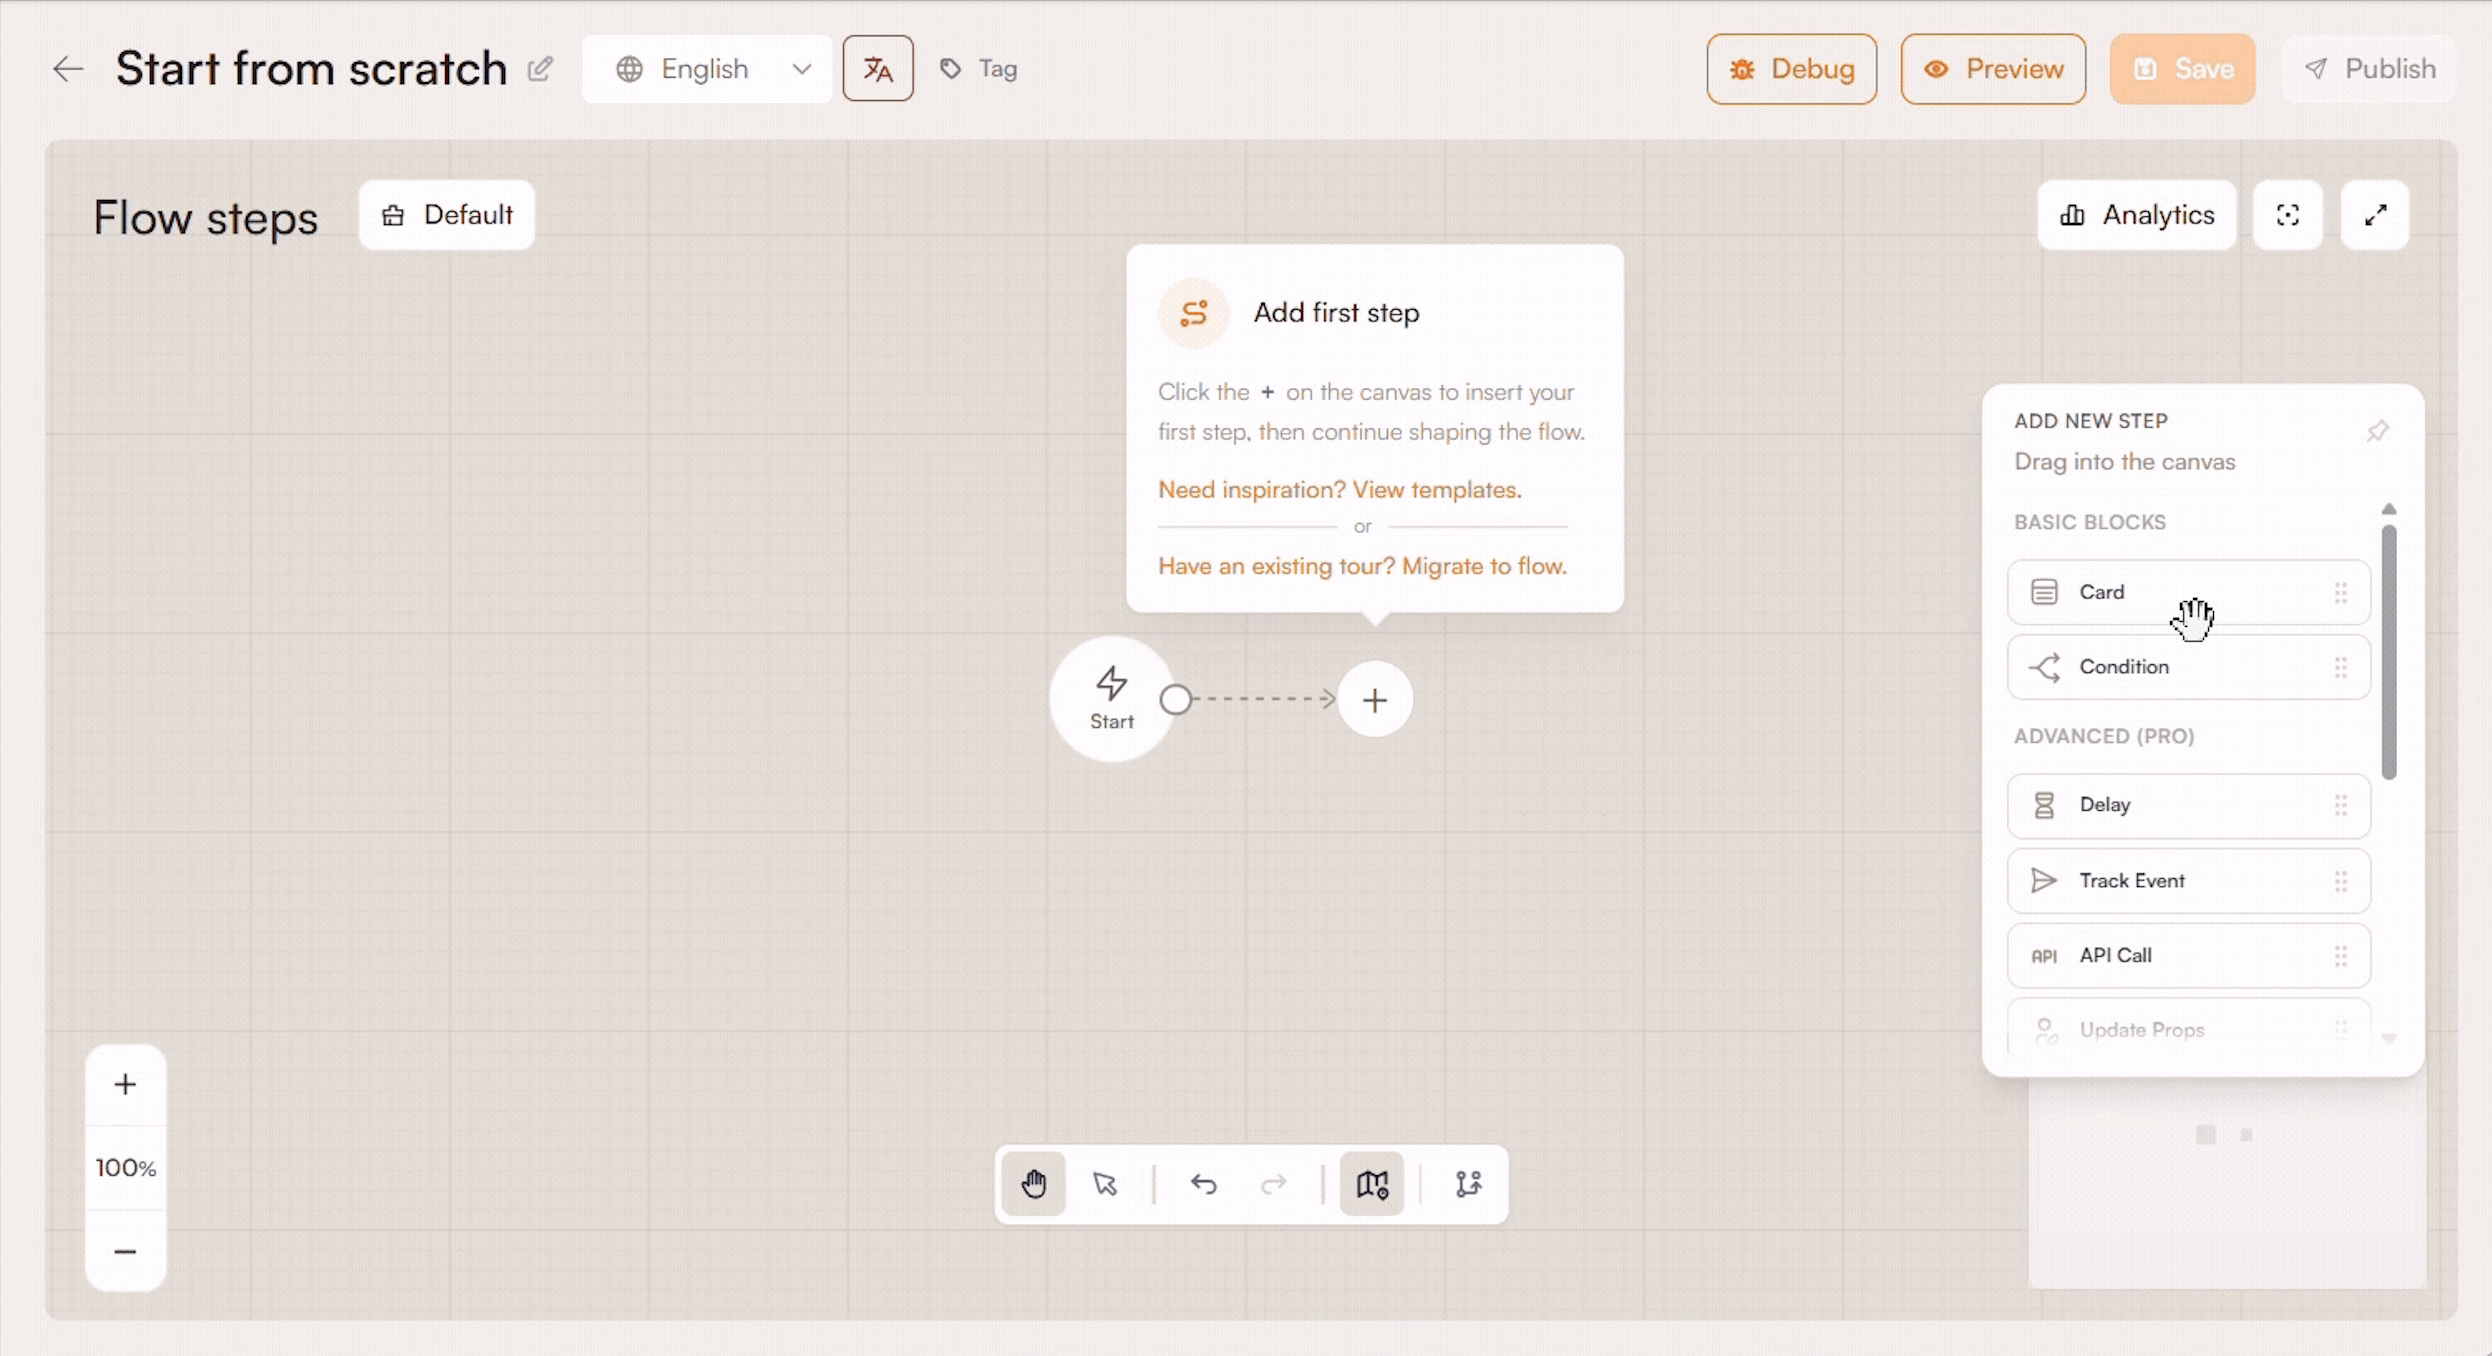Click the BASIC BLOCKS section label
Screen dimensions: 2492x1356
[2089, 522]
